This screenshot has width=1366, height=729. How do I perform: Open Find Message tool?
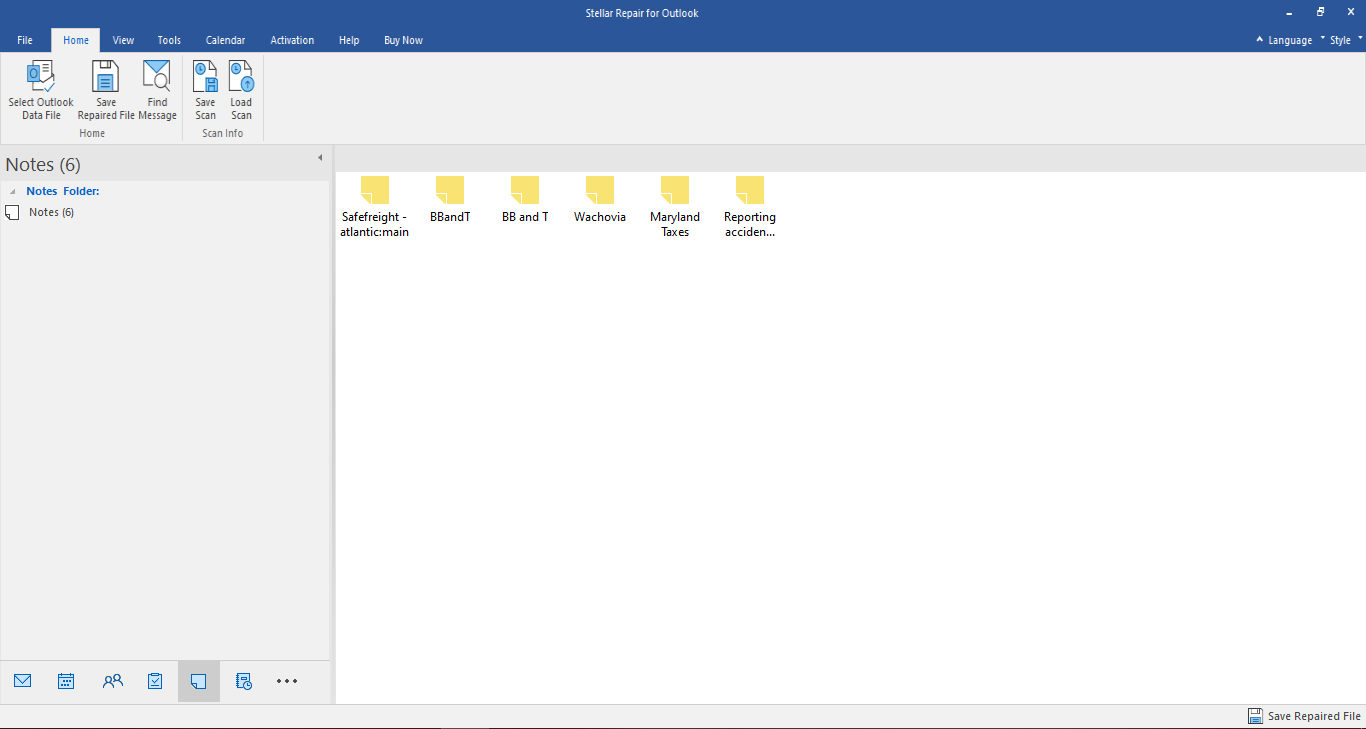click(x=157, y=90)
